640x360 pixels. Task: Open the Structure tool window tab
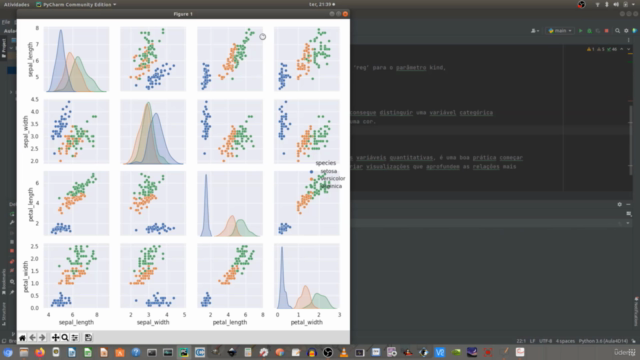coord(4,313)
